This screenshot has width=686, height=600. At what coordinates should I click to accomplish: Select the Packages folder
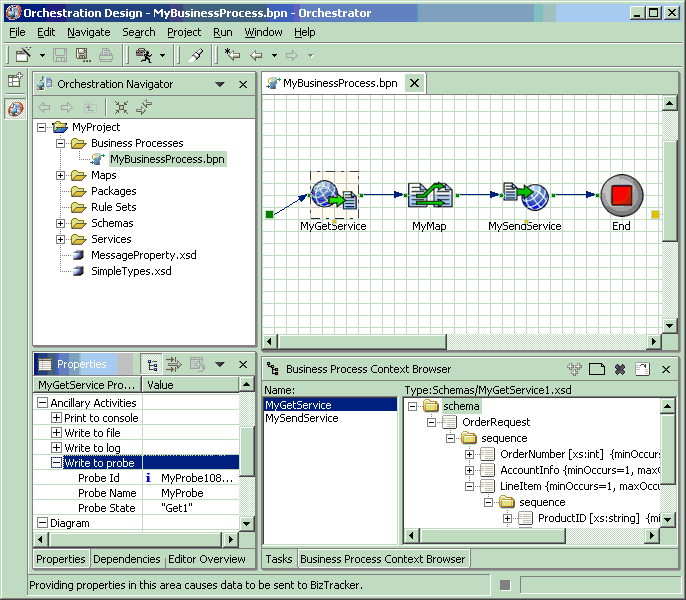point(113,191)
